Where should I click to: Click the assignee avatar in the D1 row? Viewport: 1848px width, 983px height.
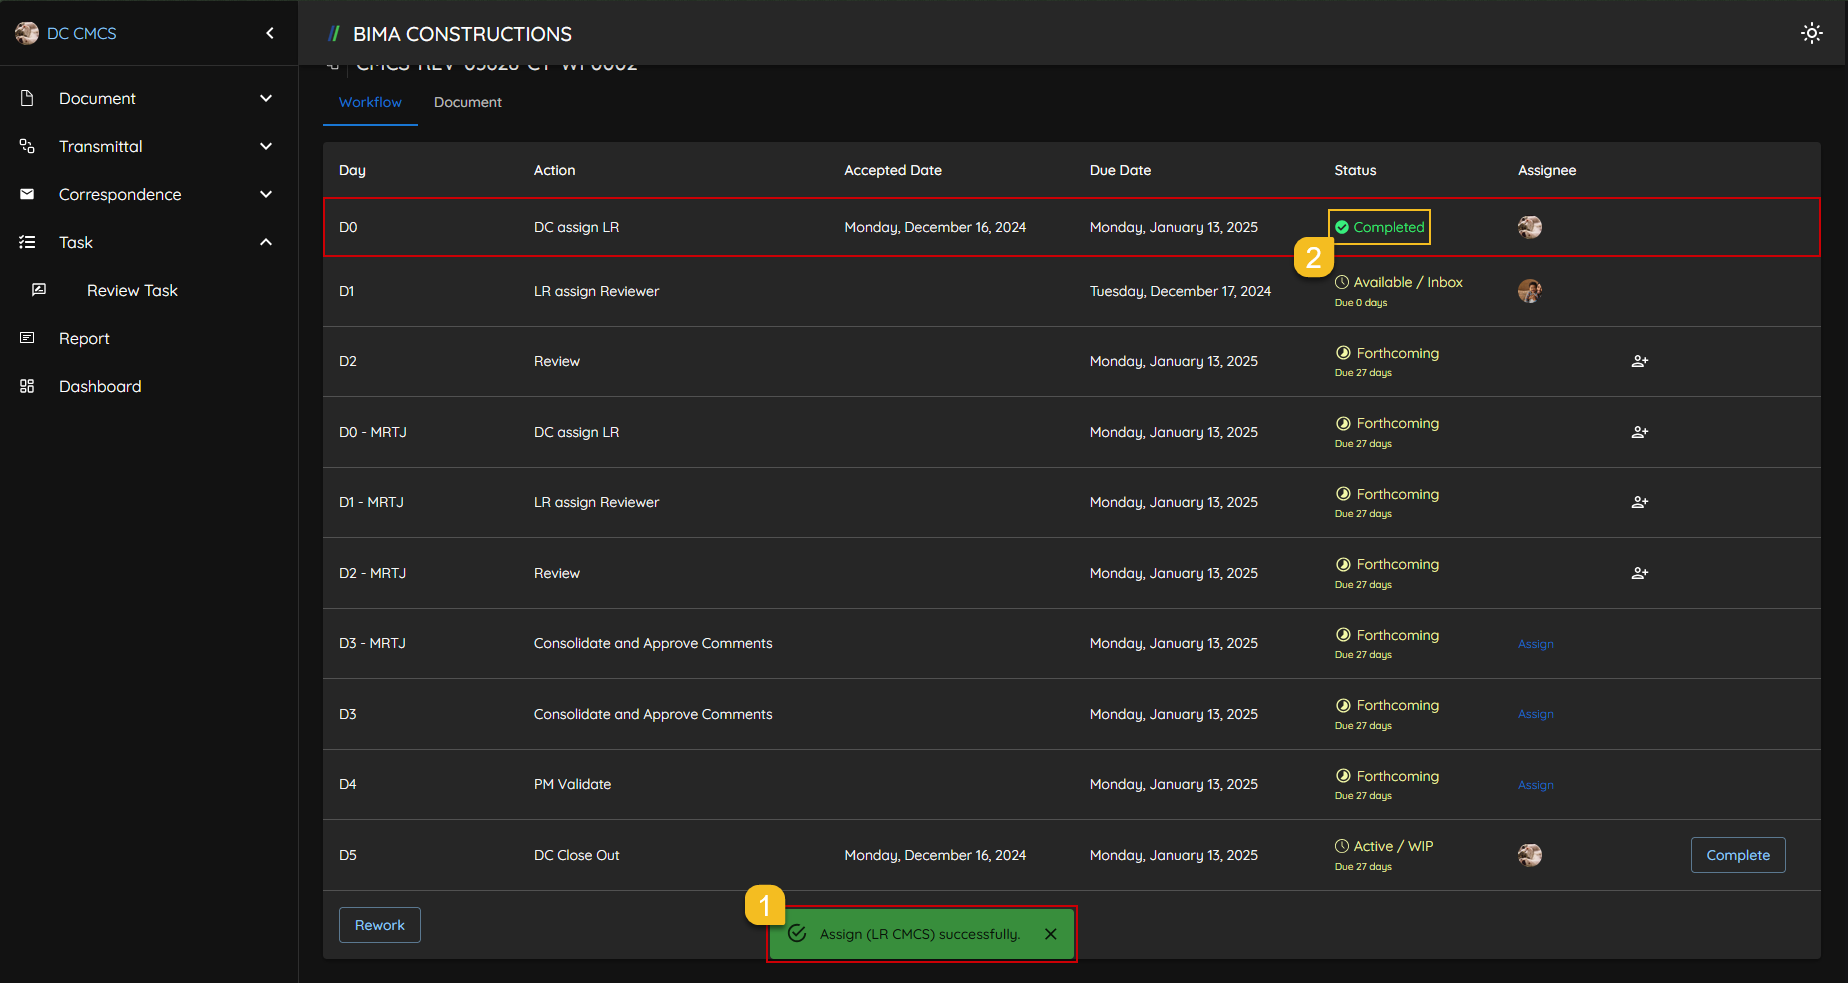[x=1529, y=291]
